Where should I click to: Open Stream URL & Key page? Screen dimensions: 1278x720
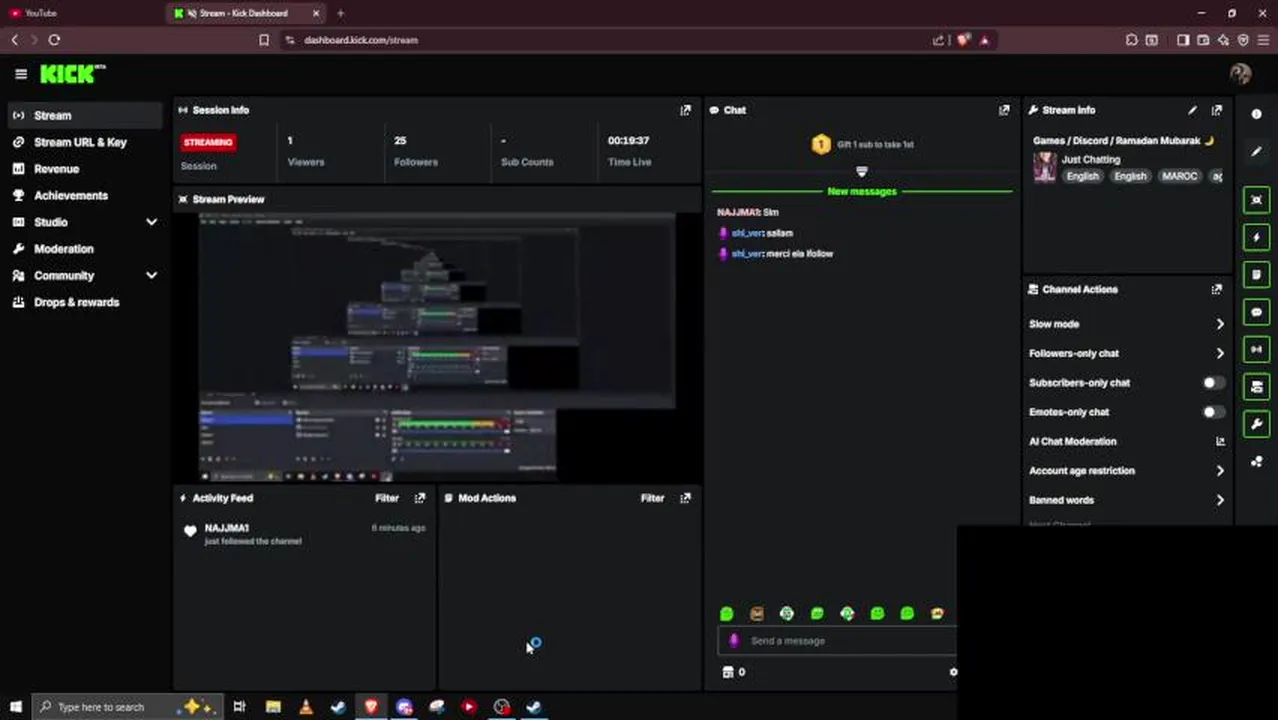(84, 142)
